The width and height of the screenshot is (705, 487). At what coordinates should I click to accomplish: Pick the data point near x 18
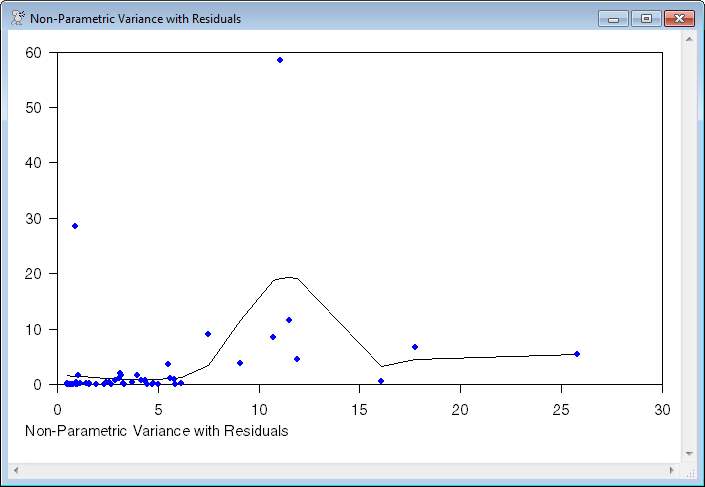(415, 347)
